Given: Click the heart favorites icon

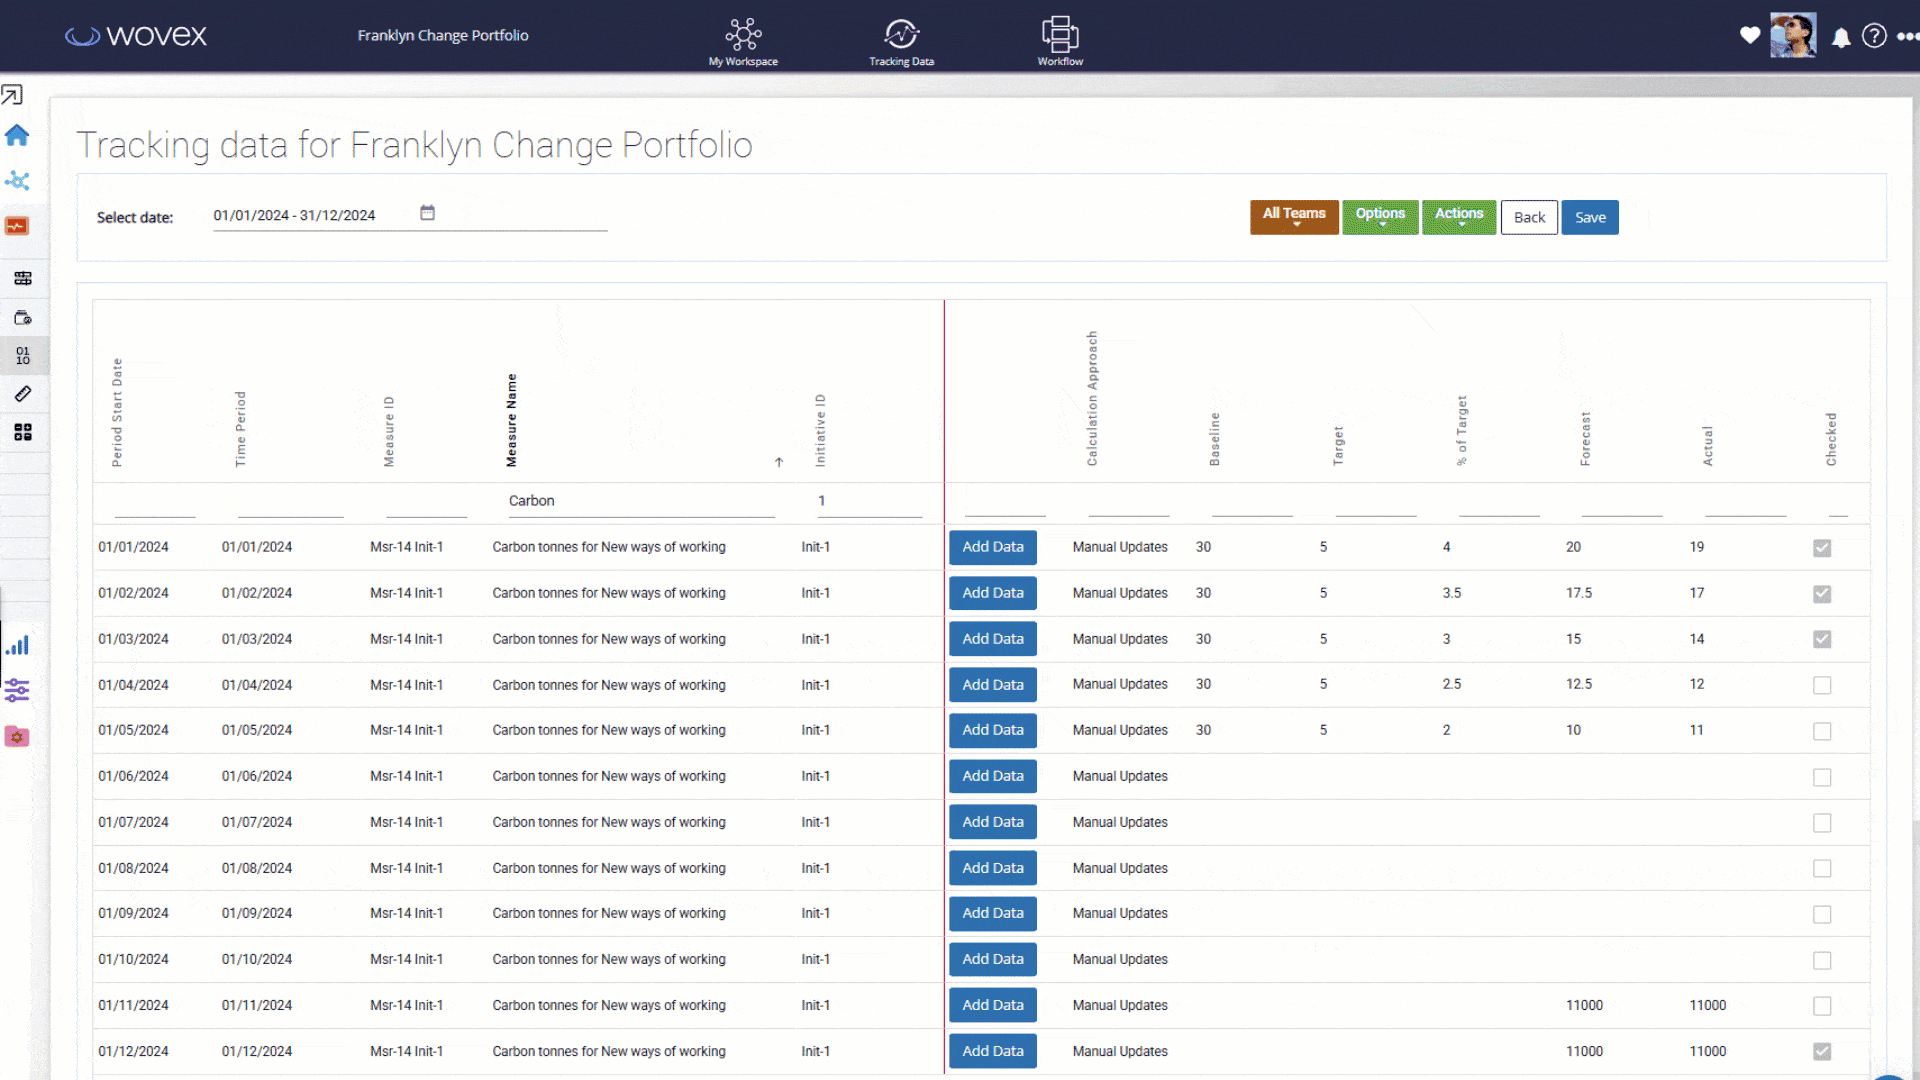Looking at the screenshot, I should click(x=1750, y=35).
